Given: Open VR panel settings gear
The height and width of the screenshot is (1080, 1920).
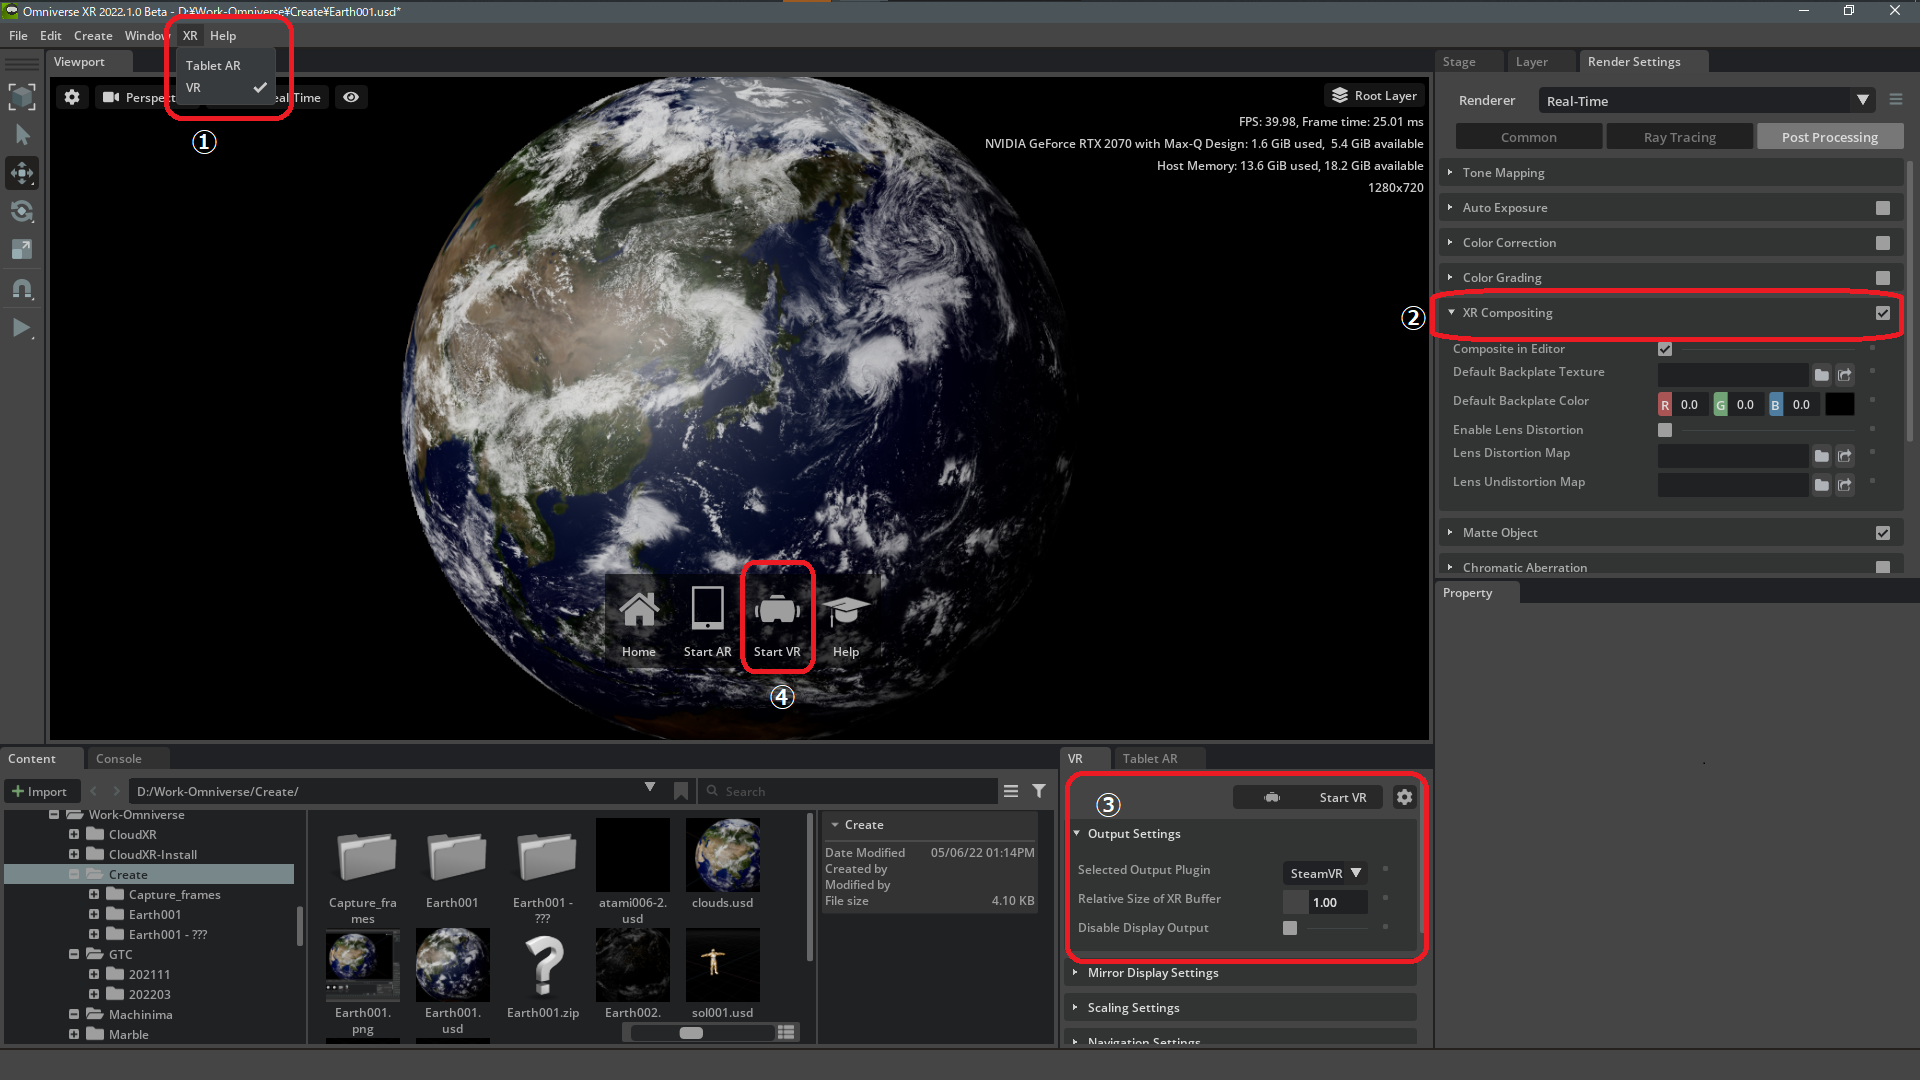Looking at the screenshot, I should [x=1404, y=797].
